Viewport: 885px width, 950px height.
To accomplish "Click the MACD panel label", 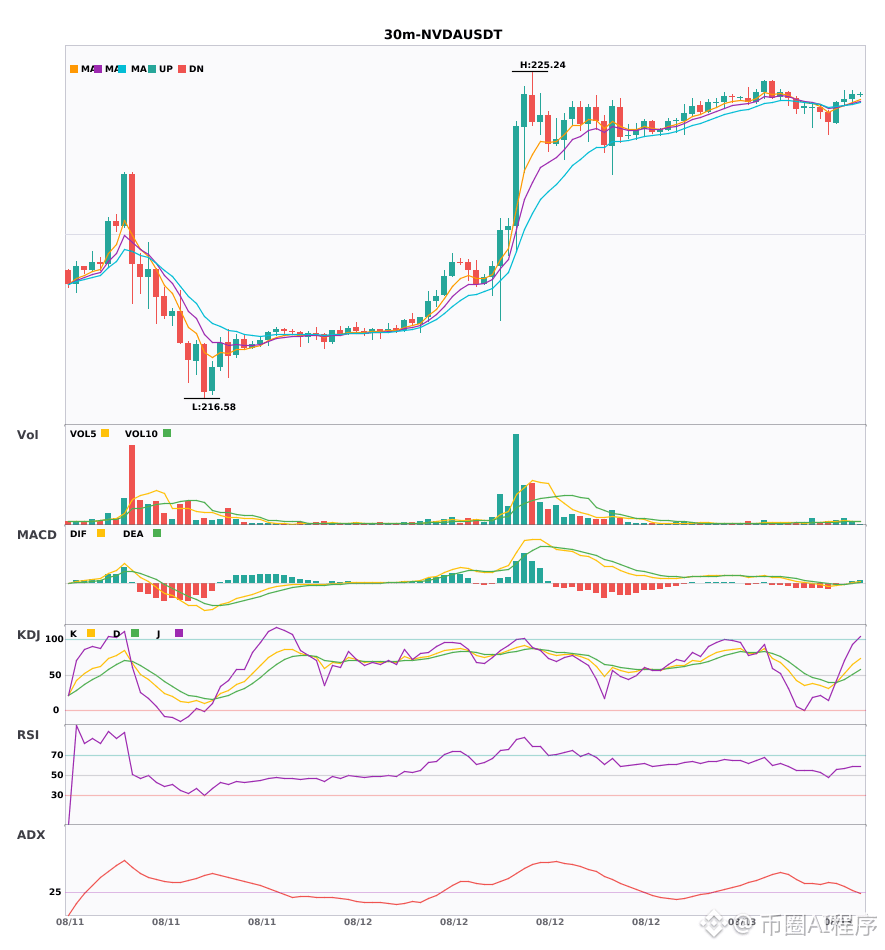I will pyautogui.click(x=36, y=535).
